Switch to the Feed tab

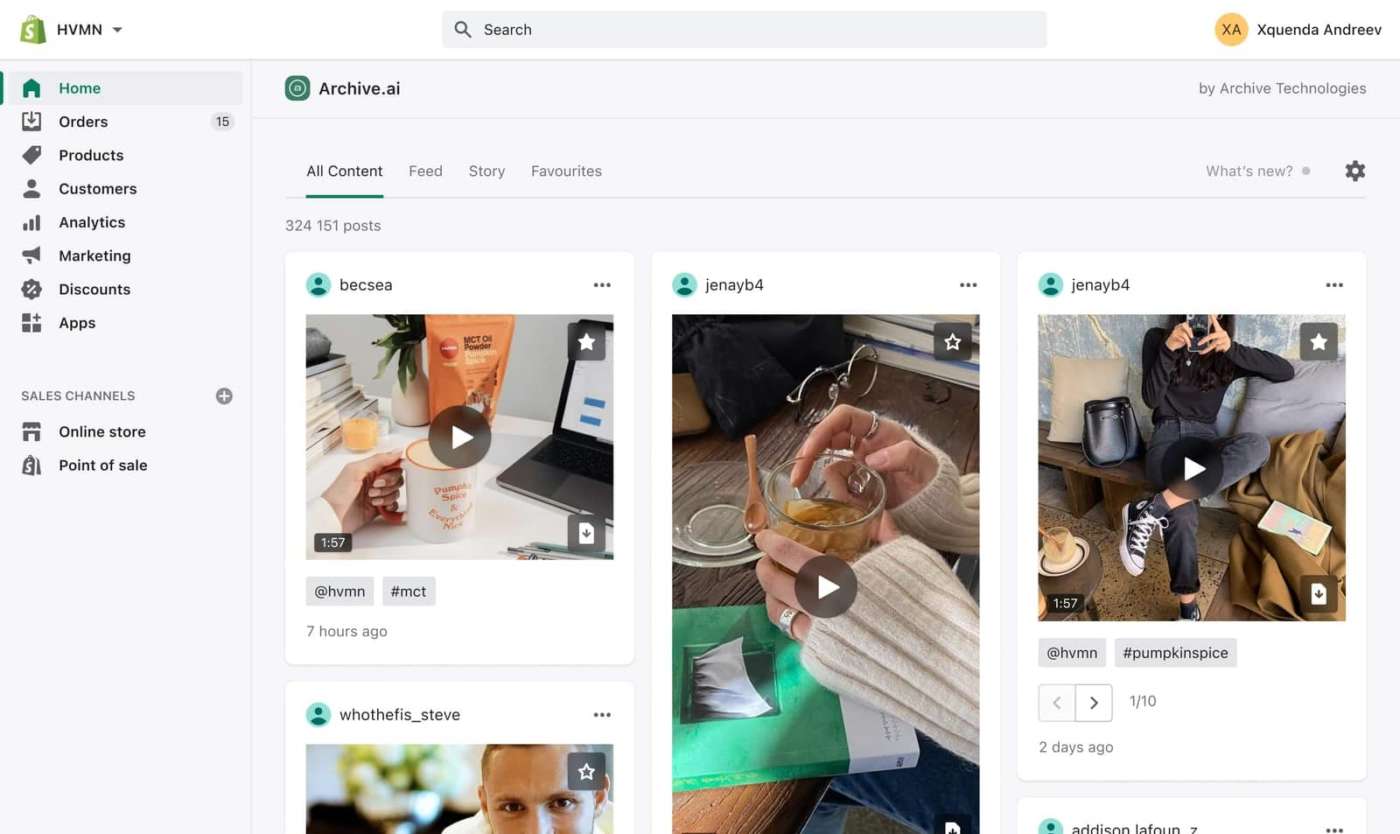[425, 170]
